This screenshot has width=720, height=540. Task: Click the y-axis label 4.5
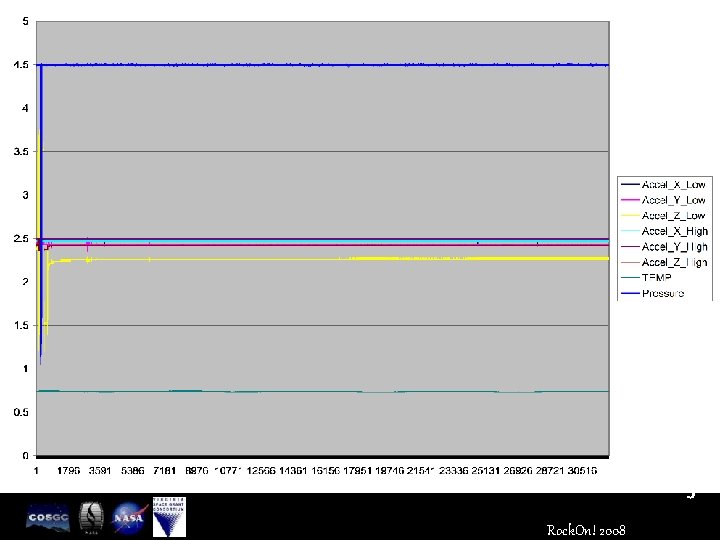tap(21, 65)
